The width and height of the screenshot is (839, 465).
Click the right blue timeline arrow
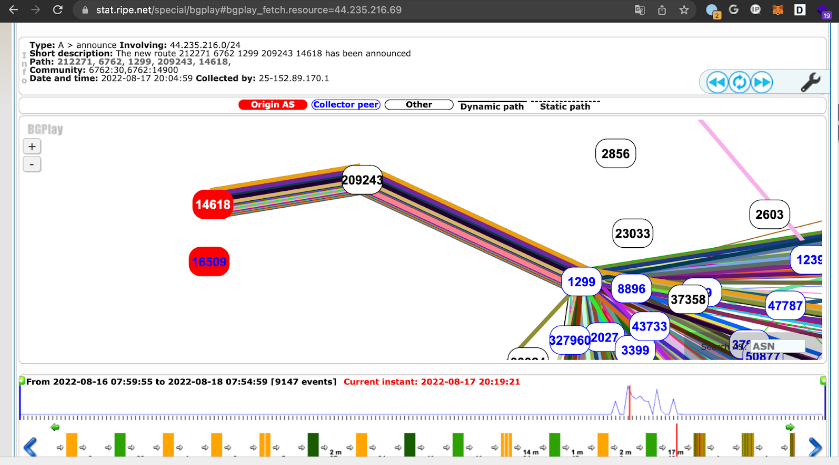[x=815, y=447]
